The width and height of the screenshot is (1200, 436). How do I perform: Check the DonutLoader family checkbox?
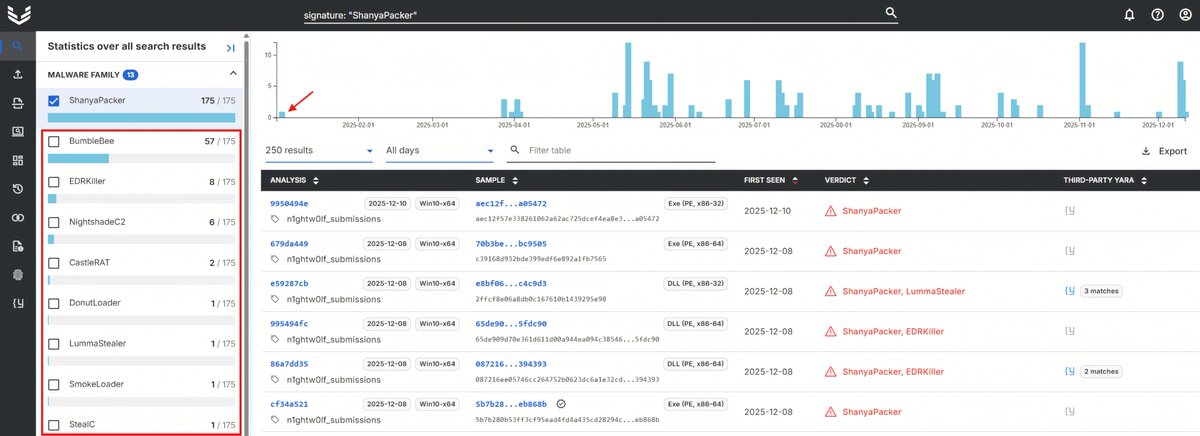point(54,303)
